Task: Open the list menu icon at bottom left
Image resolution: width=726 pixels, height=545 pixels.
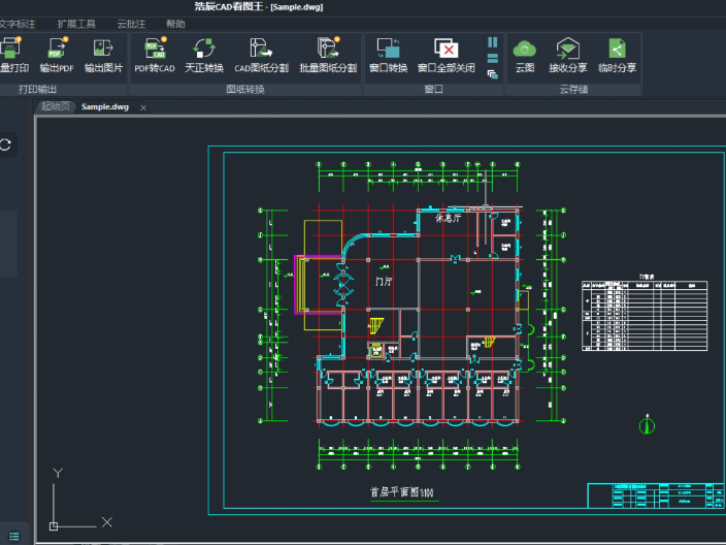Action: [14, 536]
